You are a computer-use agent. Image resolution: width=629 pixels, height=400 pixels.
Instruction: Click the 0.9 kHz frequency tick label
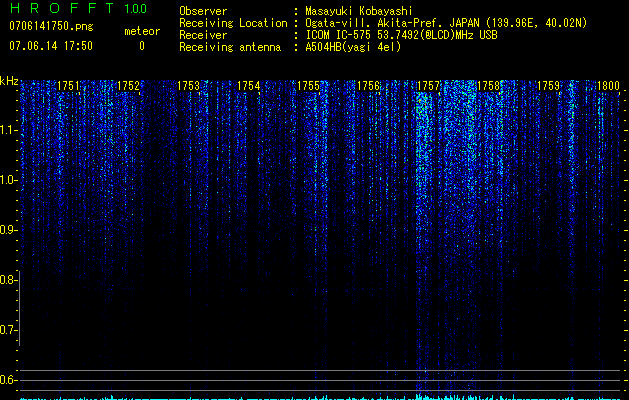pyautogui.click(x=8, y=230)
